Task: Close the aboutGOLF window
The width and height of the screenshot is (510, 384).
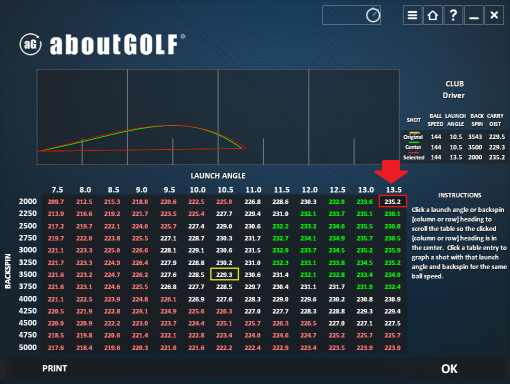Action: pyautogui.click(x=494, y=15)
